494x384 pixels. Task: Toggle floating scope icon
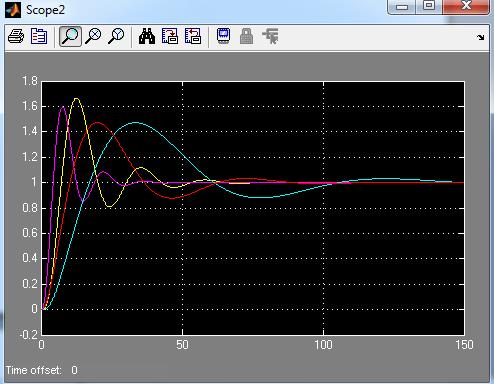223,35
